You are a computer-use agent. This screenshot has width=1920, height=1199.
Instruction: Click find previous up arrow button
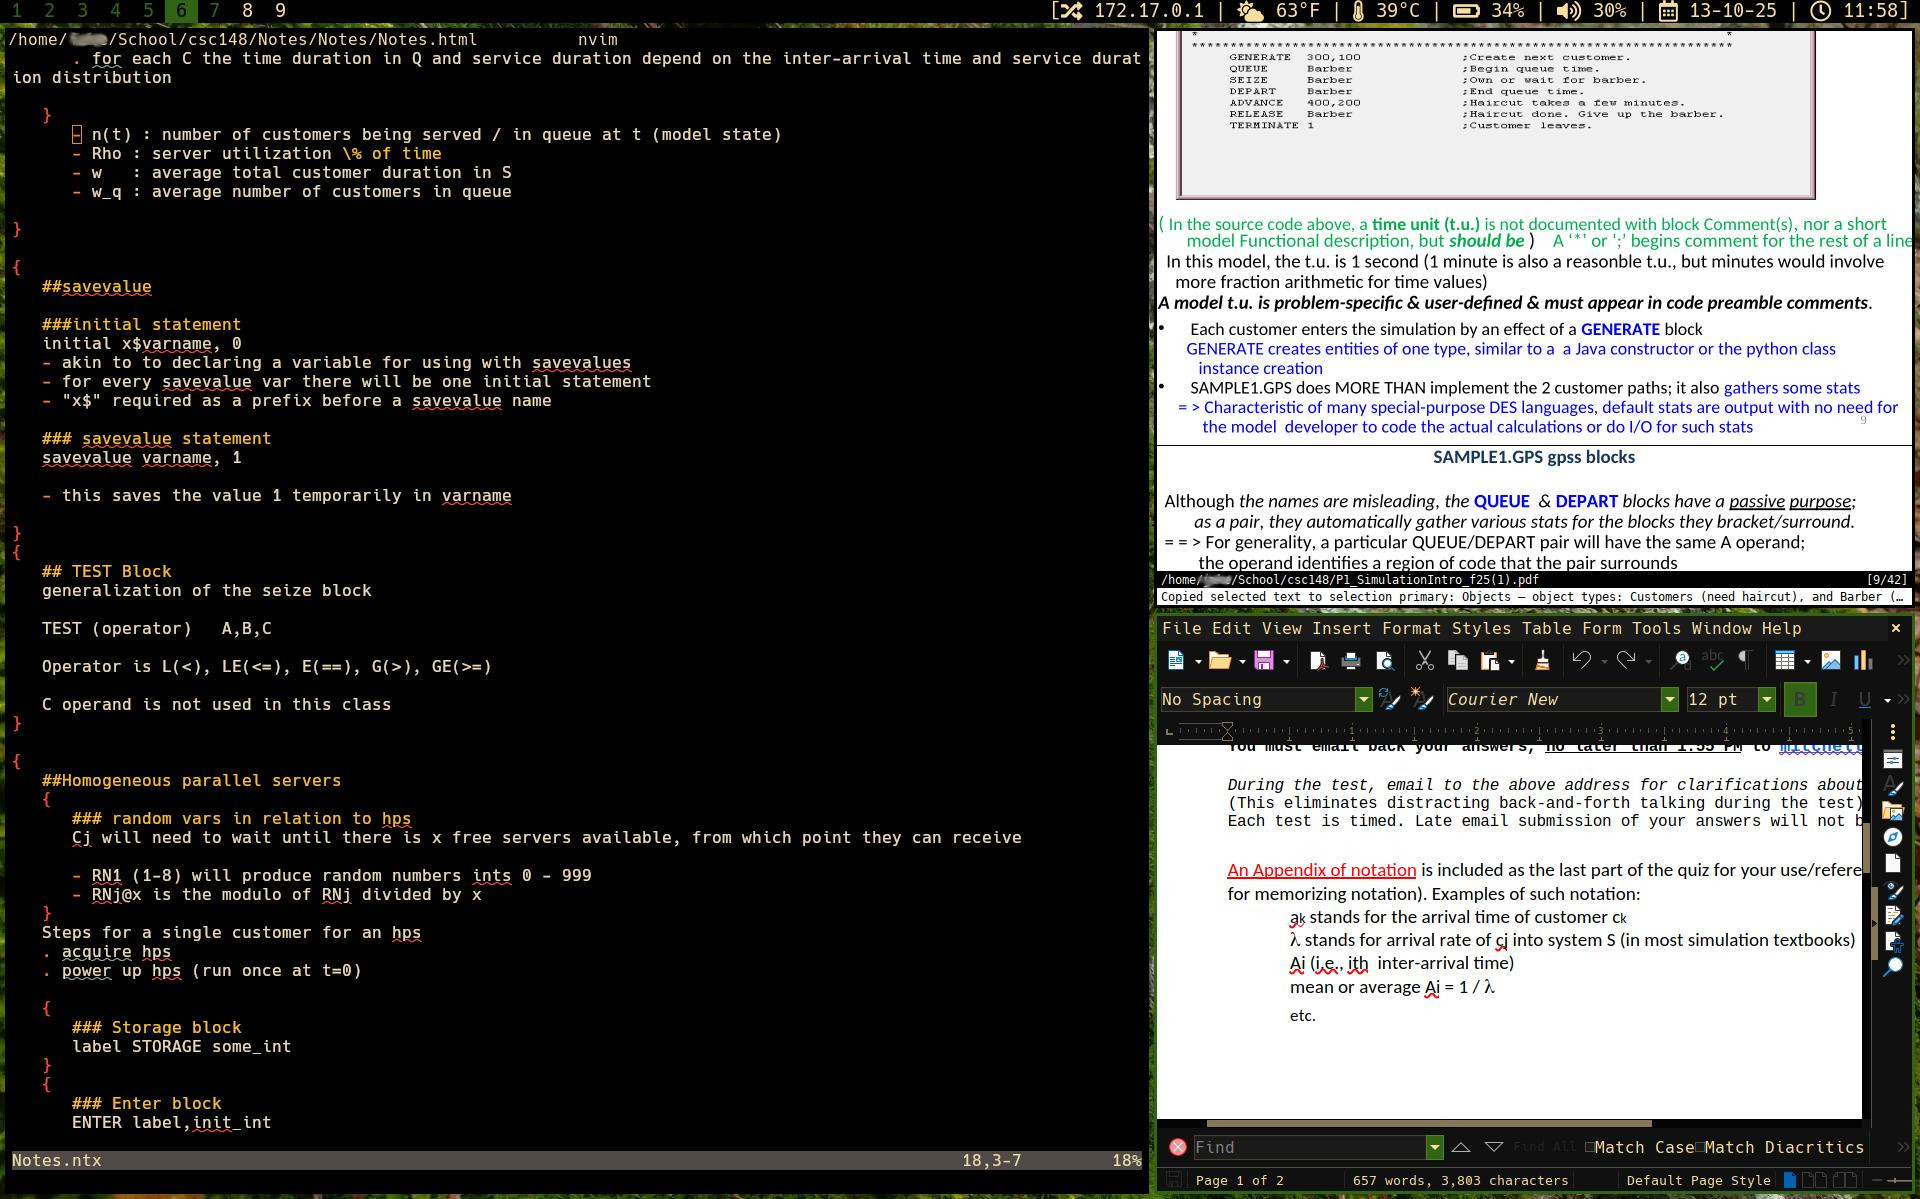1461,1147
